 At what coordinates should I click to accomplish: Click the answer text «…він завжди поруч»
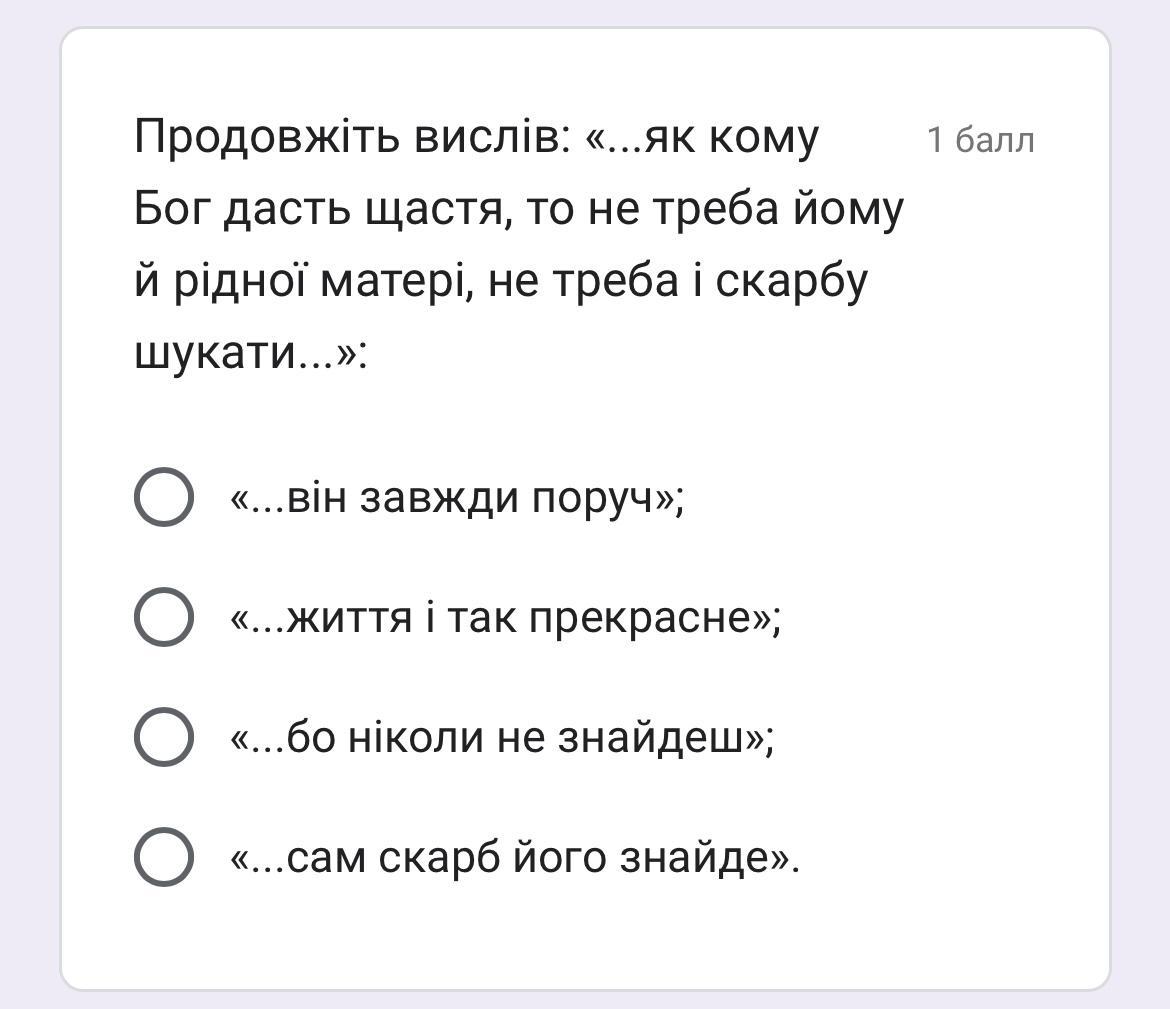tap(457, 499)
